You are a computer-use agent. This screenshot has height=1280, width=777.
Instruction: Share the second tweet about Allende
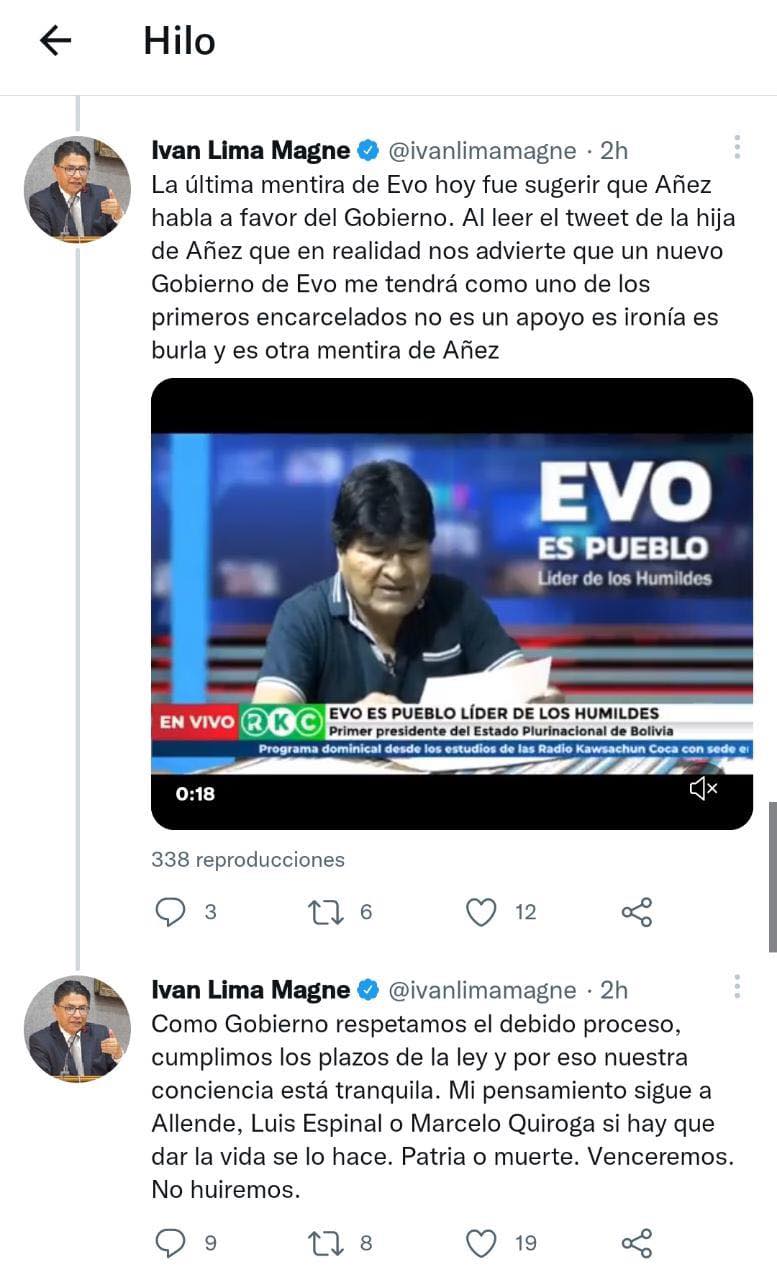[637, 1243]
